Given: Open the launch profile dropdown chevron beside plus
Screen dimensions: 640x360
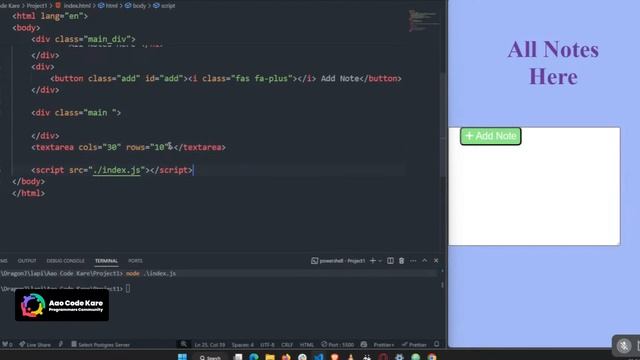Looking at the screenshot, I should 380,261.
